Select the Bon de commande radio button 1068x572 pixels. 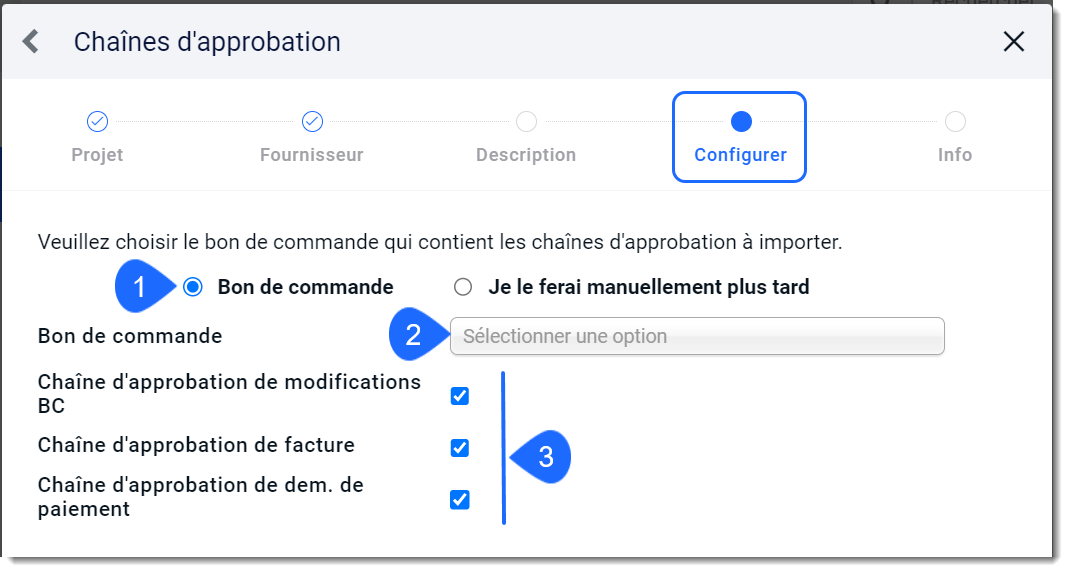(x=193, y=287)
